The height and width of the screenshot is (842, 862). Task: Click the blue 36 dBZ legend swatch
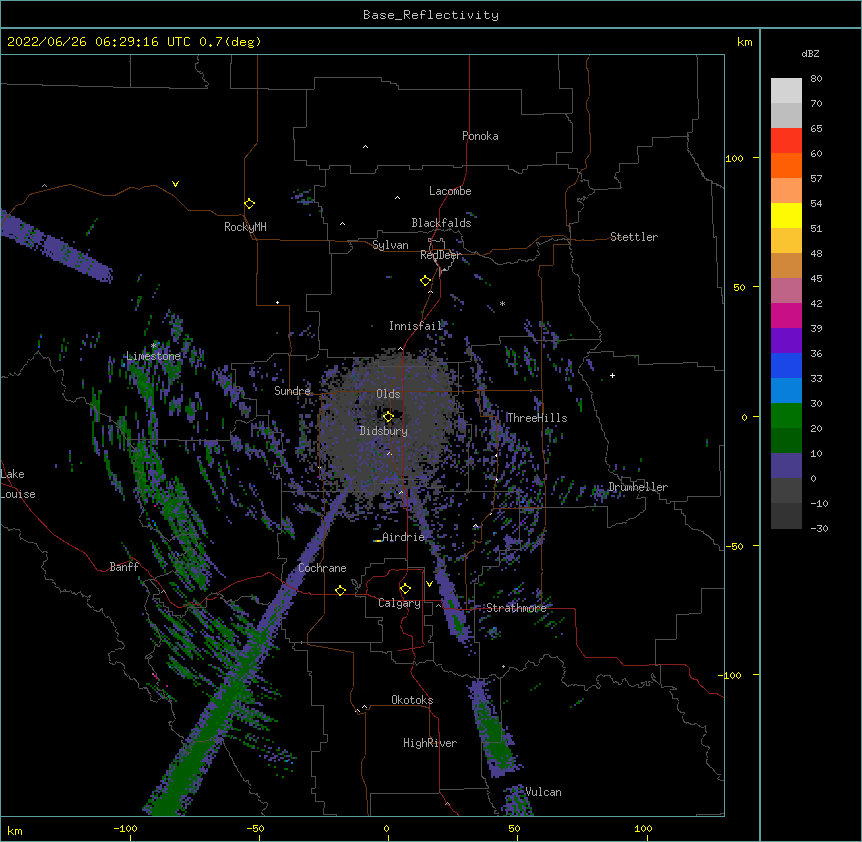(786, 365)
